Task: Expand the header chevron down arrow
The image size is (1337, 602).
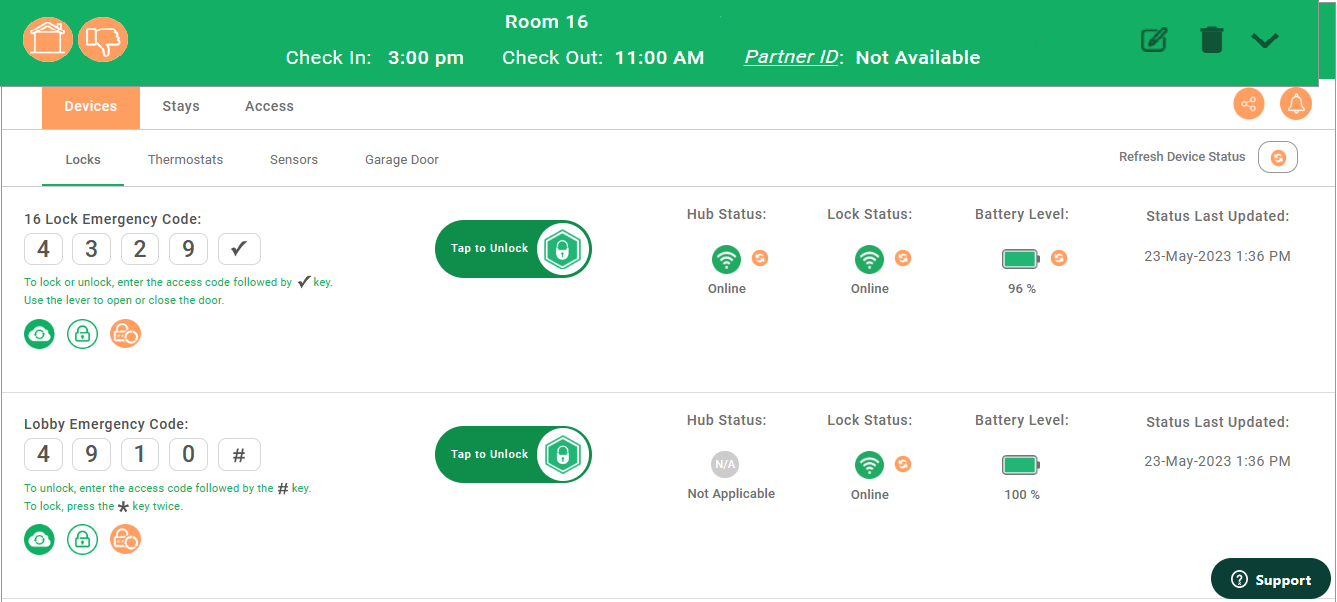Action: (1265, 41)
